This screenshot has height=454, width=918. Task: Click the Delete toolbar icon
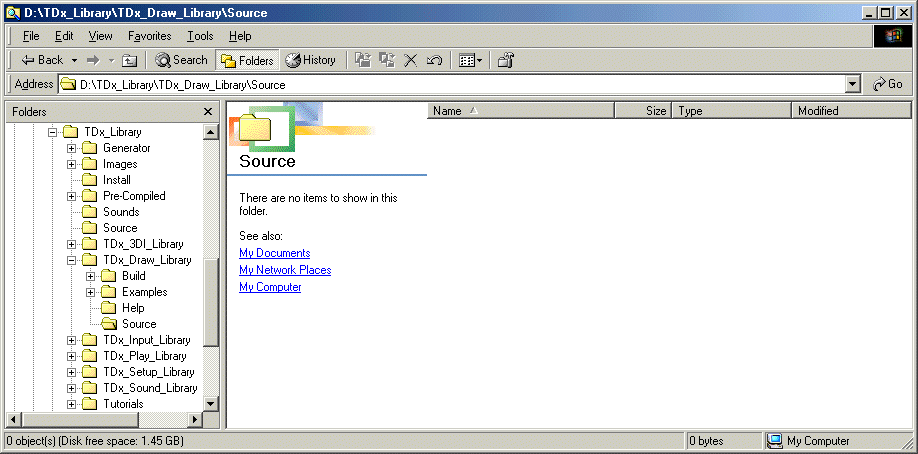[410, 60]
